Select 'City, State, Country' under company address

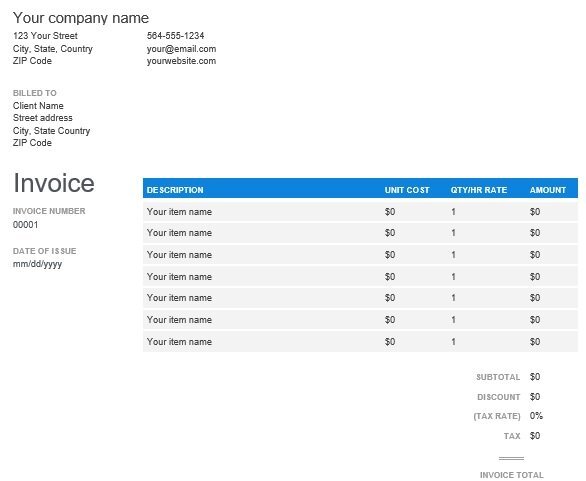coord(53,49)
